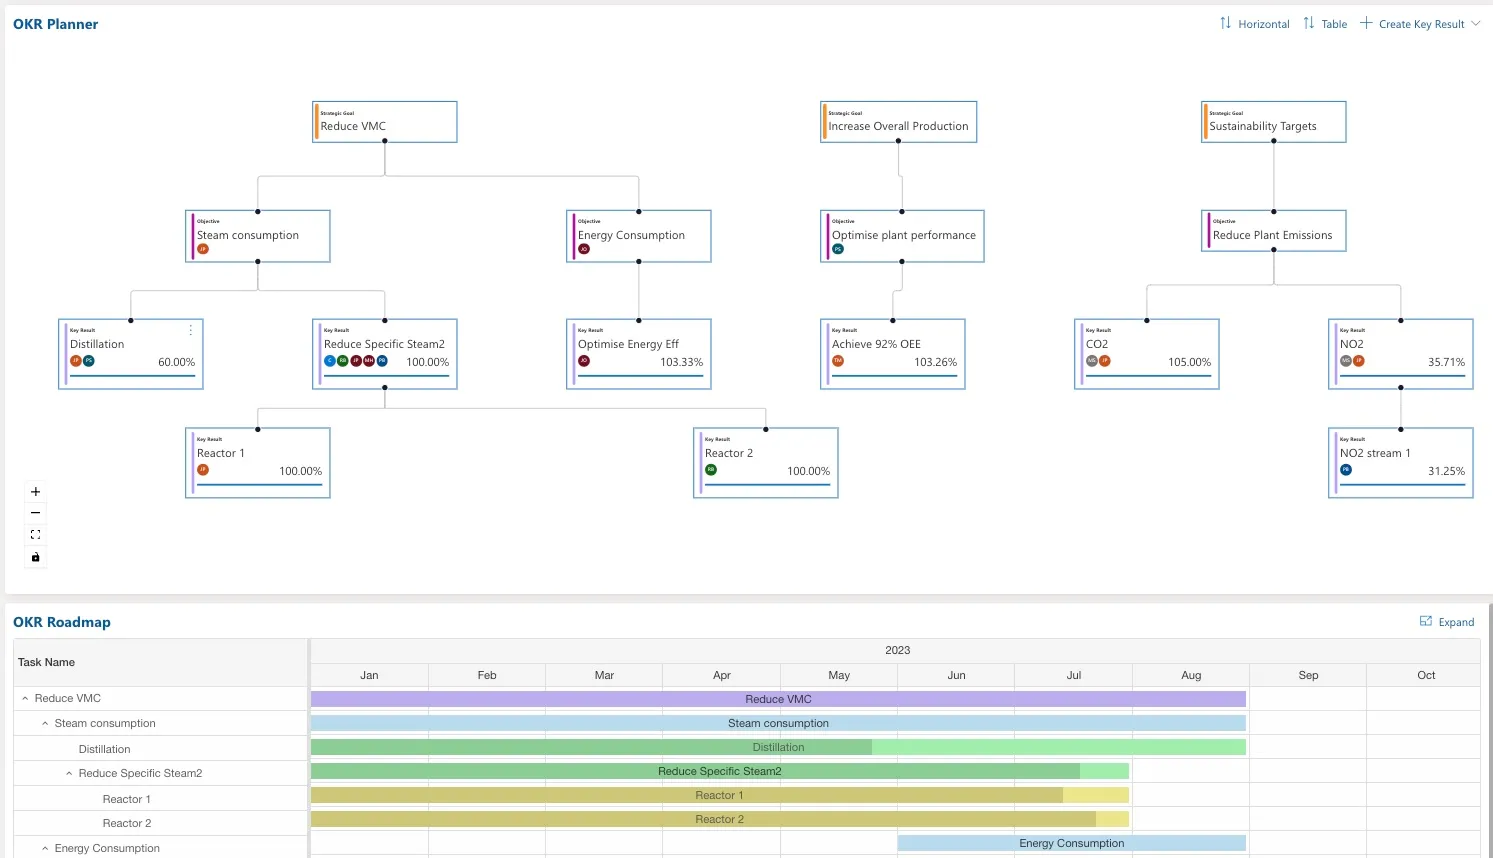Select the Reduce Plant Emissions objective card
Image resolution: width=1493 pixels, height=858 pixels.
click(x=1273, y=230)
